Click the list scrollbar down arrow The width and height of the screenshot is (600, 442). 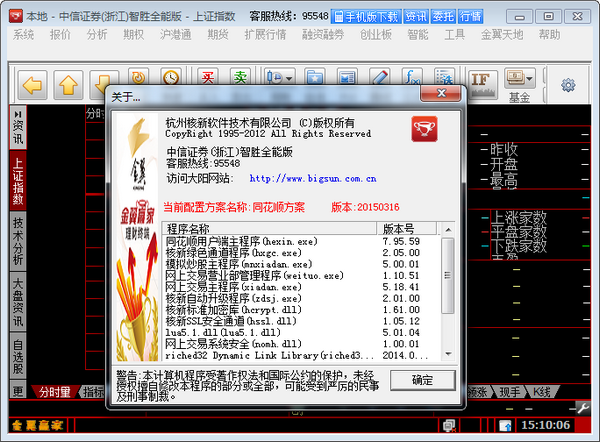tap(448, 354)
